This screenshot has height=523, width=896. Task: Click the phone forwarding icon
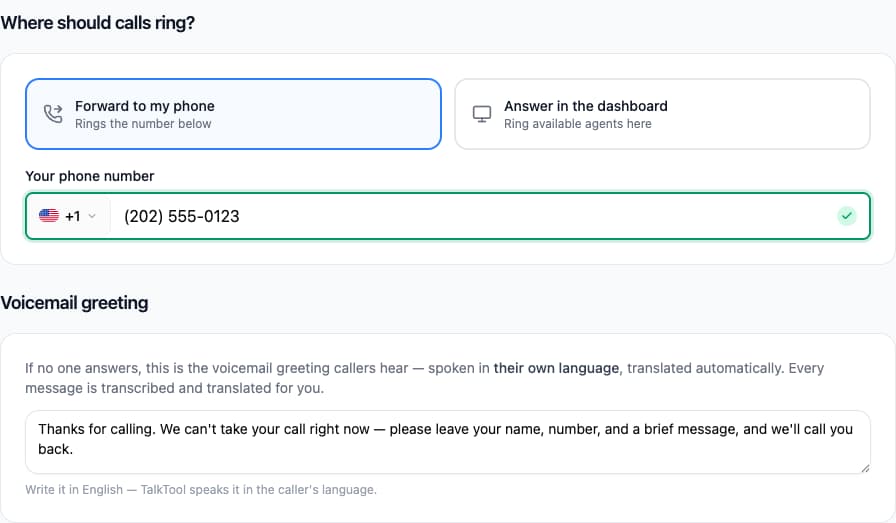click(53, 114)
